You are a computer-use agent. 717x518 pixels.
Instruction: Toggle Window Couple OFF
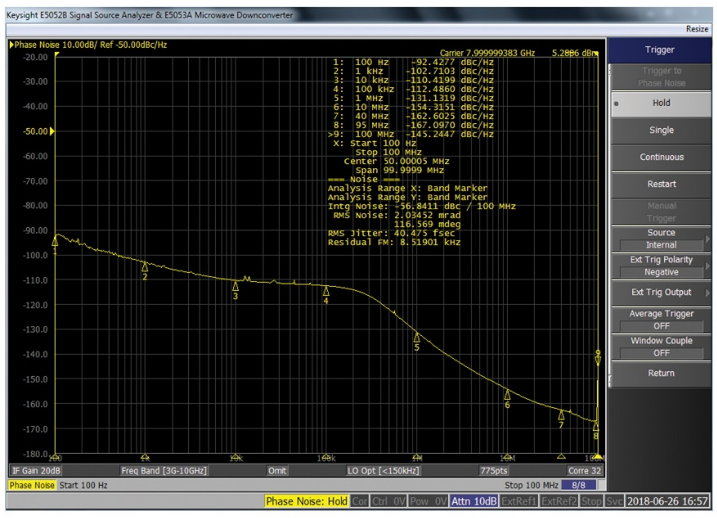pyautogui.click(x=661, y=347)
